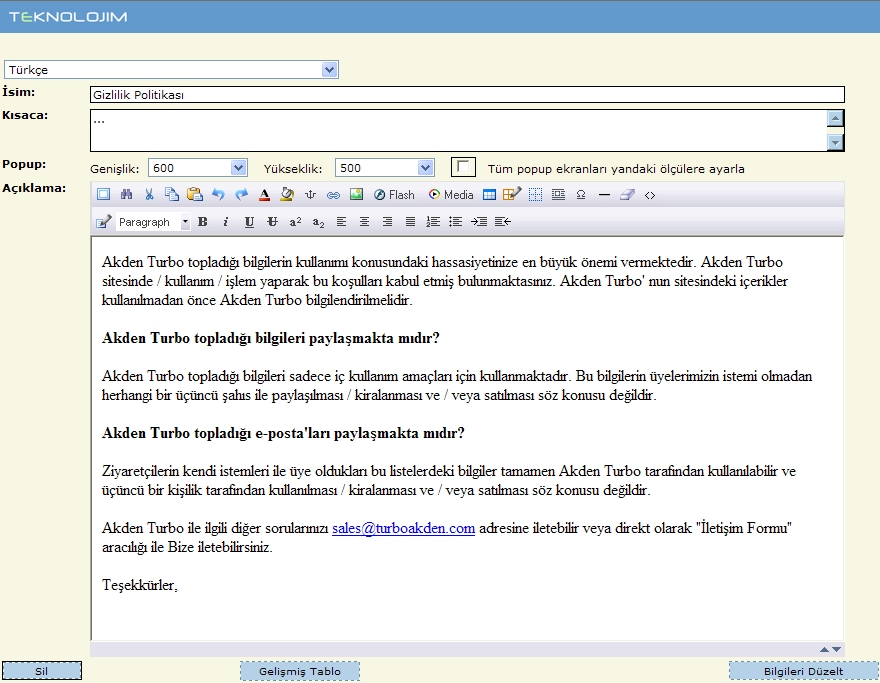Switch to HTML source view icon

click(x=650, y=195)
